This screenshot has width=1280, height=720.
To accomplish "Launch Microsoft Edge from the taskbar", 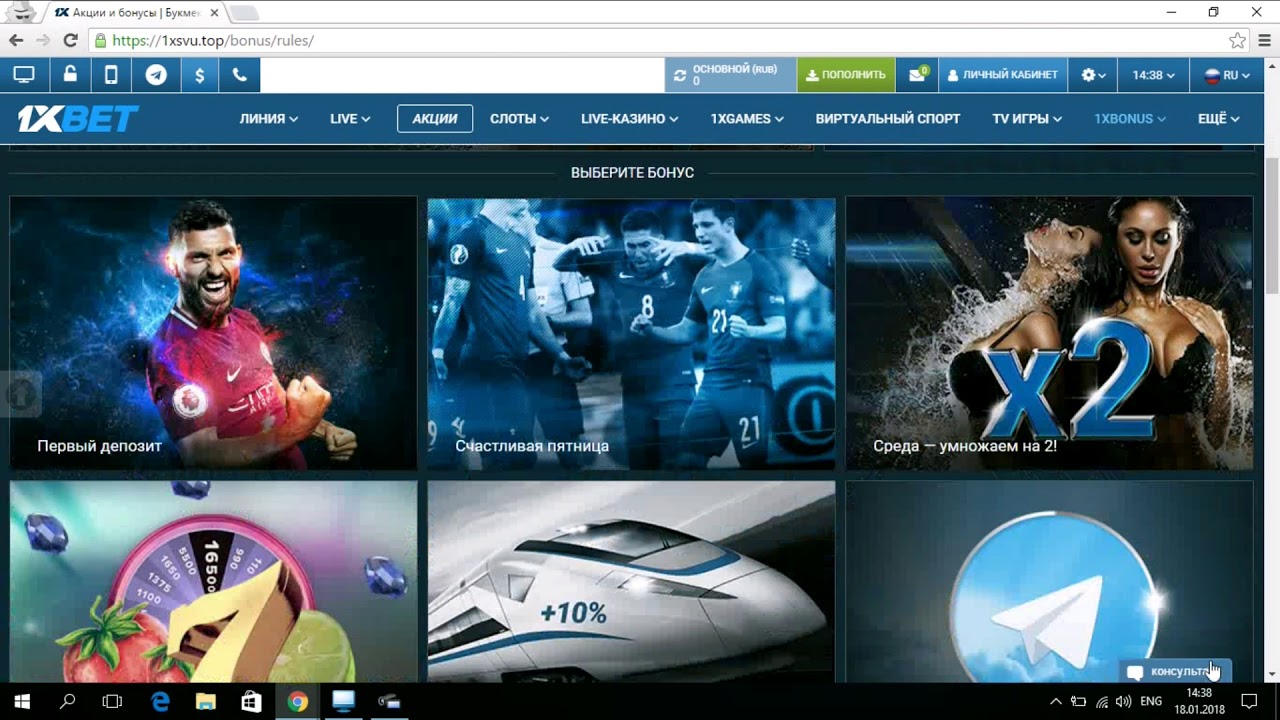I will point(160,702).
